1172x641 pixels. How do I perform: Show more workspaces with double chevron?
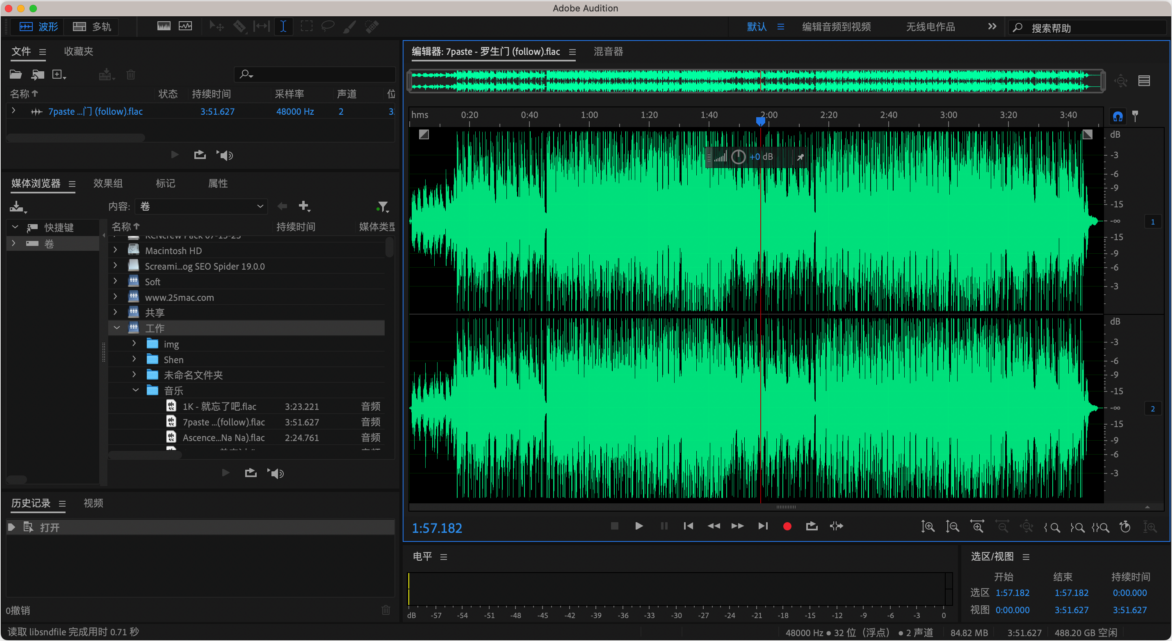992,26
